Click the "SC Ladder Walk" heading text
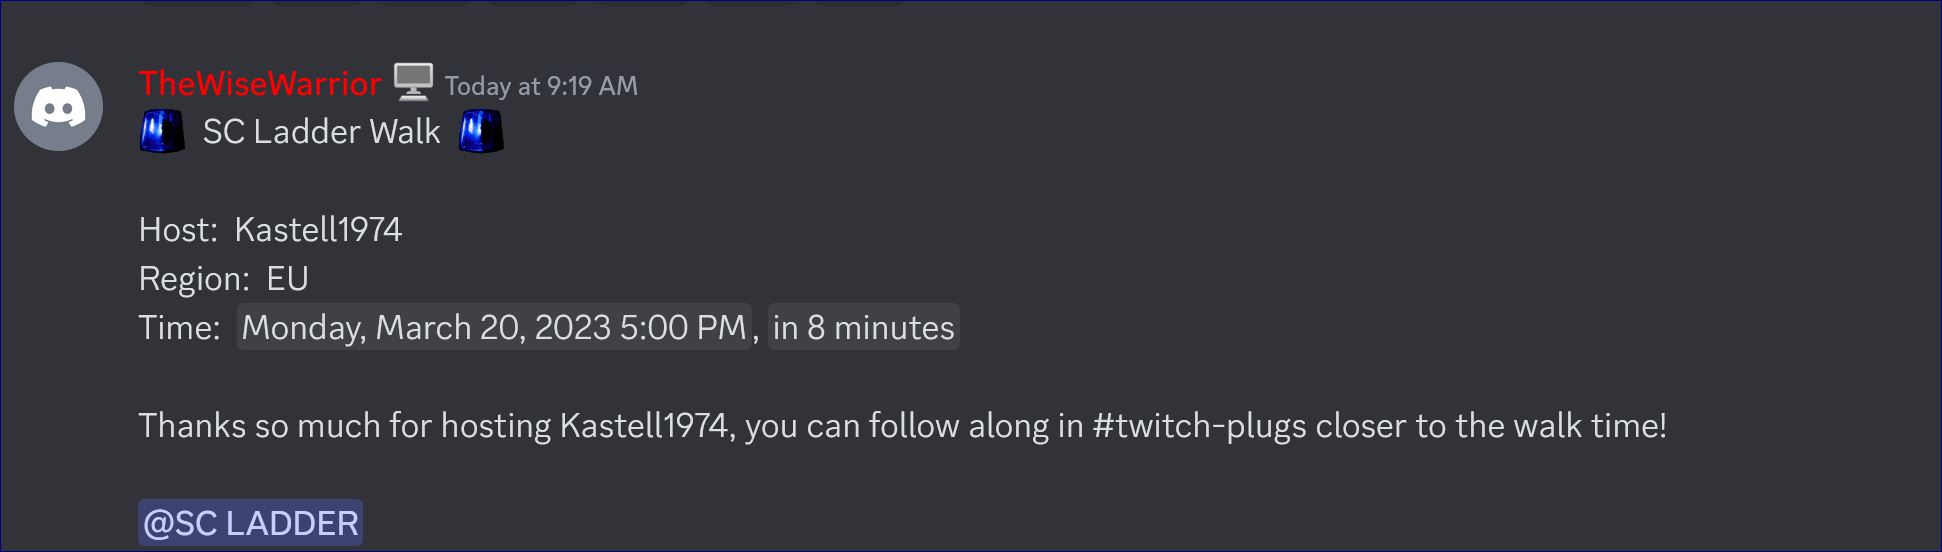The width and height of the screenshot is (1942, 552). click(321, 132)
